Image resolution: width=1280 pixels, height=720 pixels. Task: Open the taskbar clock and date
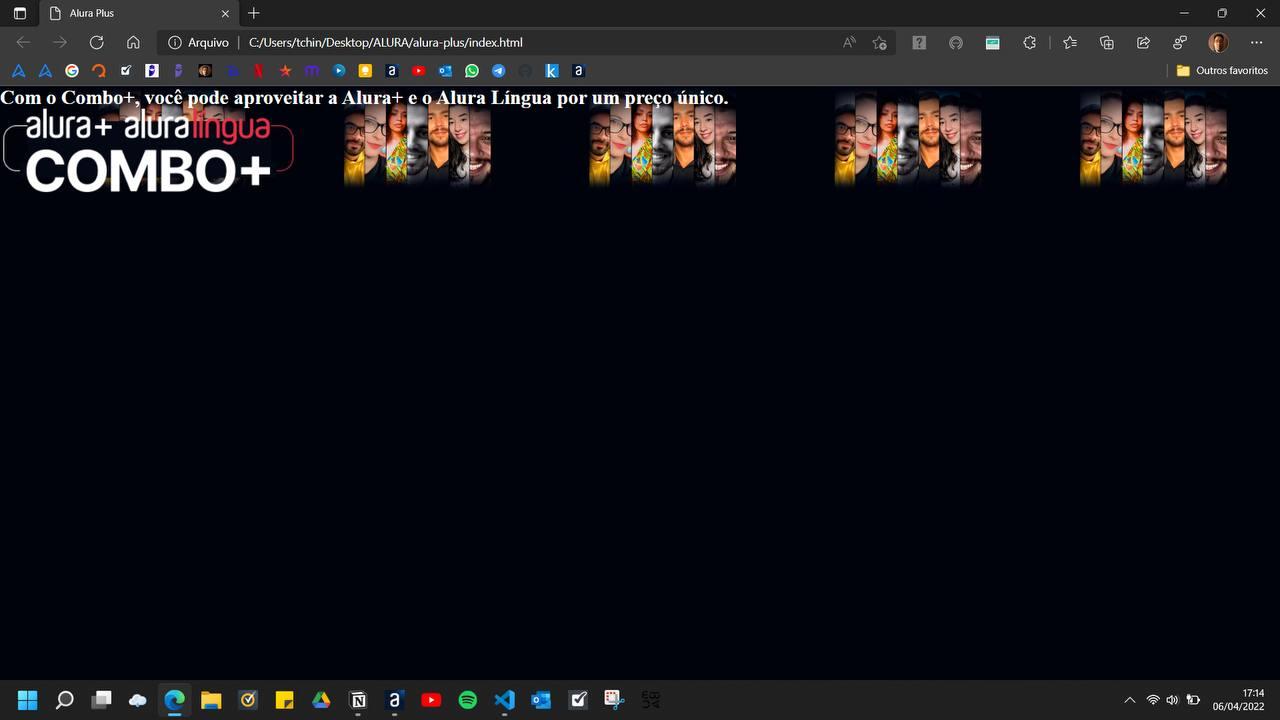click(1238, 699)
